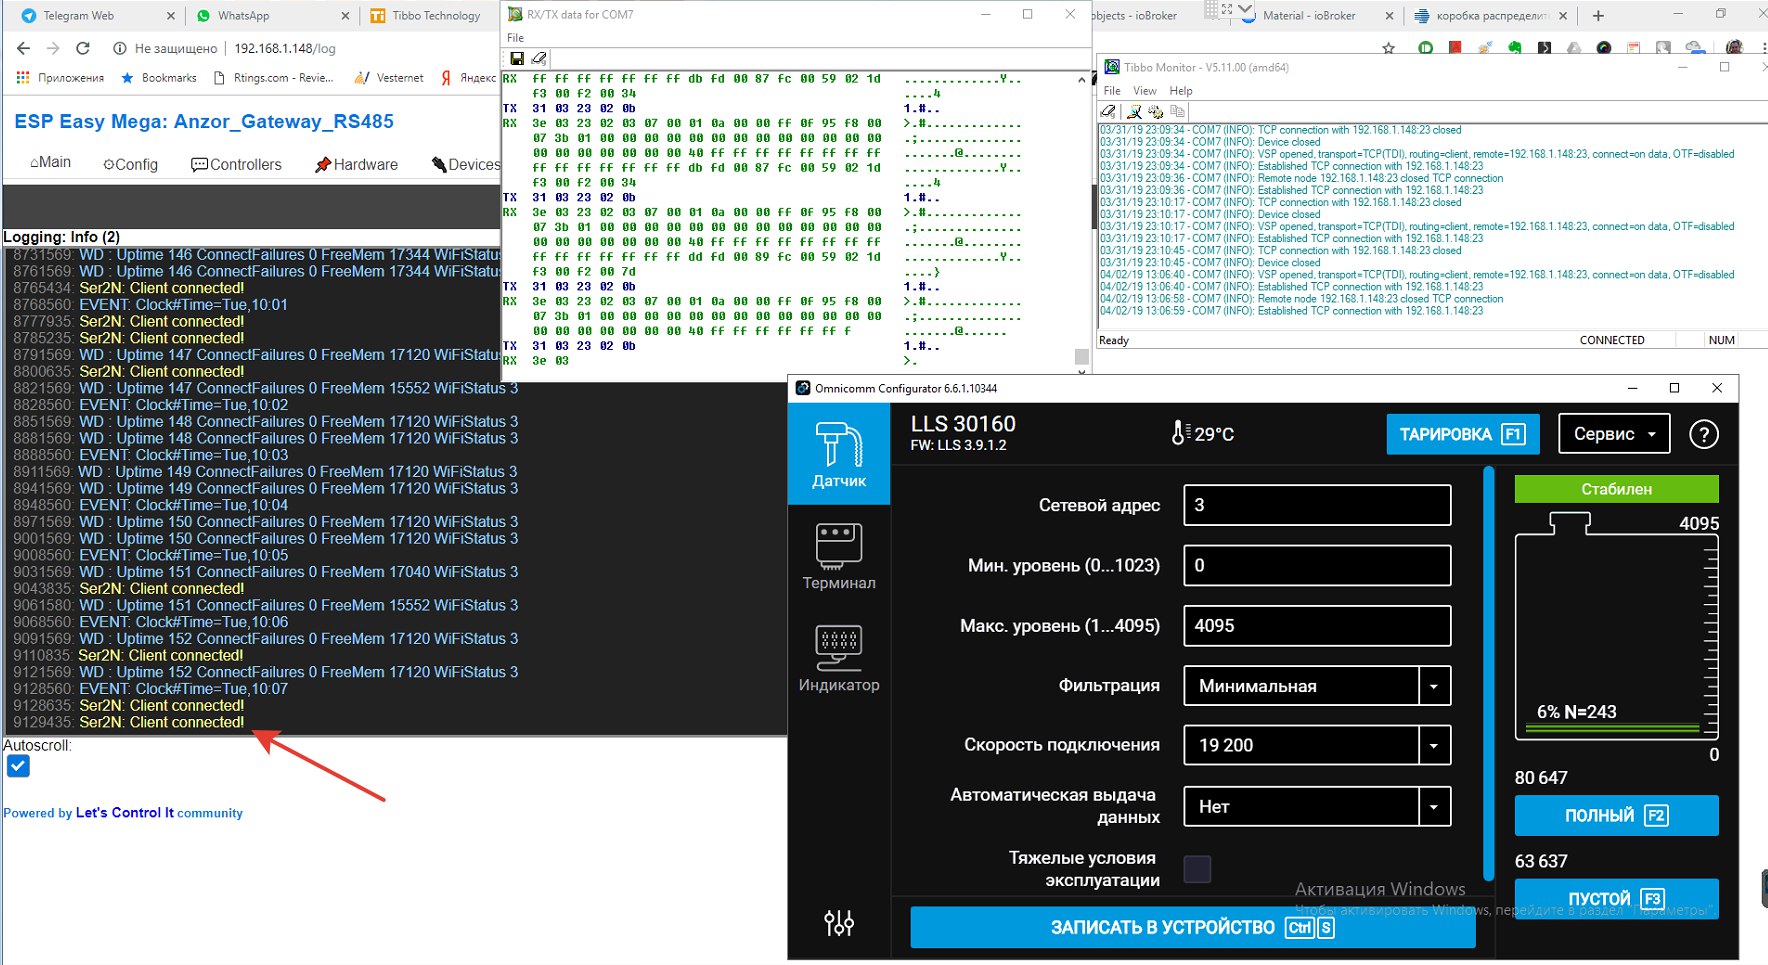Click the eraser clear icon in RX/TX window
Image resolution: width=1768 pixels, height=965 pixels.
(x=539, y=58)
